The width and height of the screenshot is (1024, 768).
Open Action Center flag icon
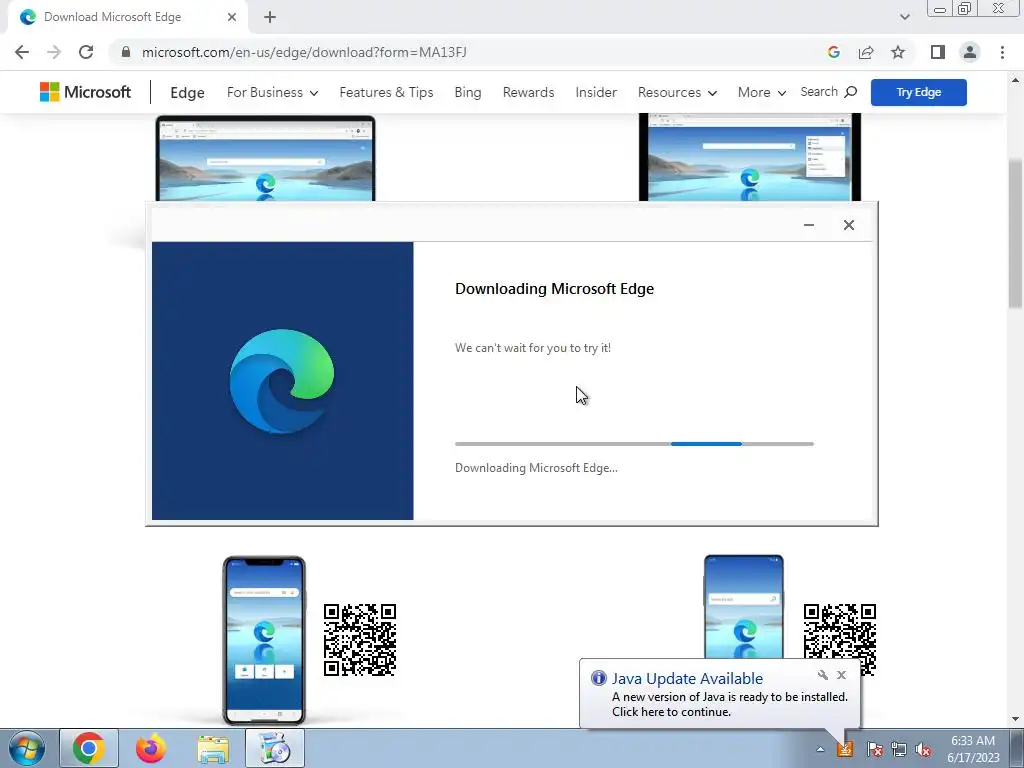(x=874, y=750)
